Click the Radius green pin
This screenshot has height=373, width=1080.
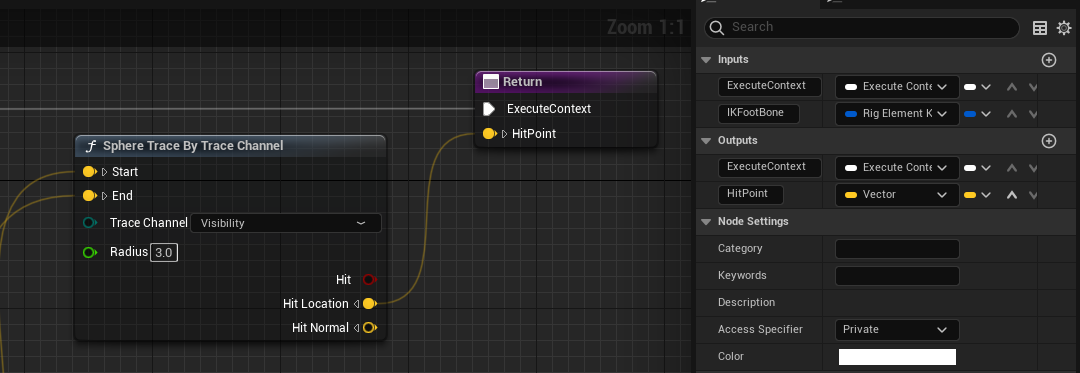pyautogui.click(x=90, y=253)
